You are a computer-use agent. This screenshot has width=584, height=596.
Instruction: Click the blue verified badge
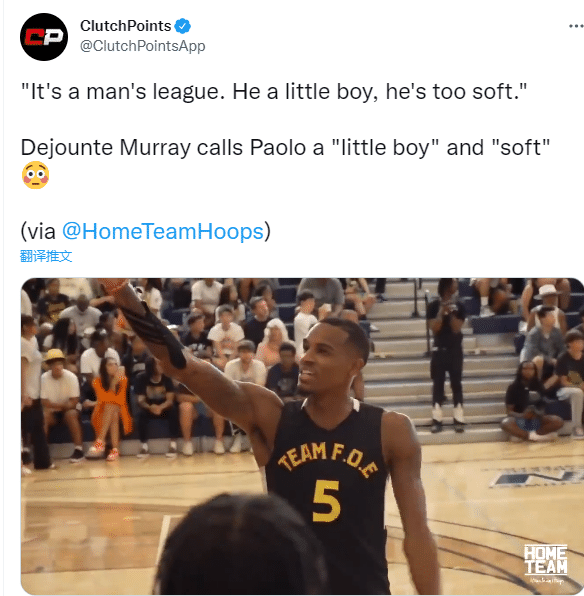click(182, 26)
